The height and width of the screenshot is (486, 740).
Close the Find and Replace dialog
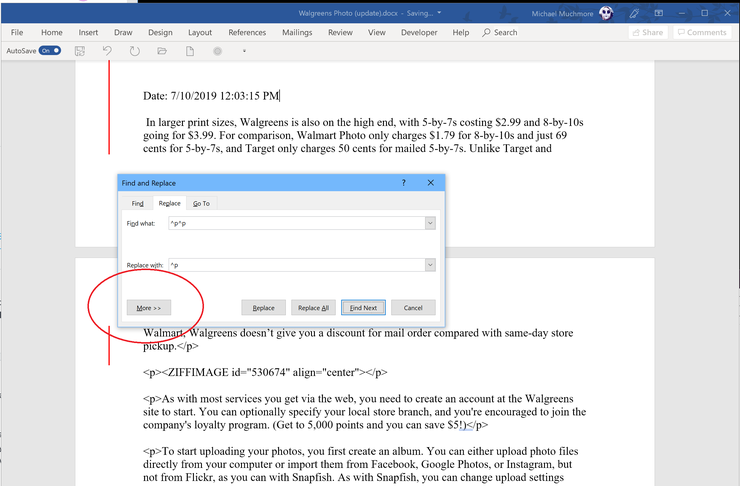pos(432,183)
